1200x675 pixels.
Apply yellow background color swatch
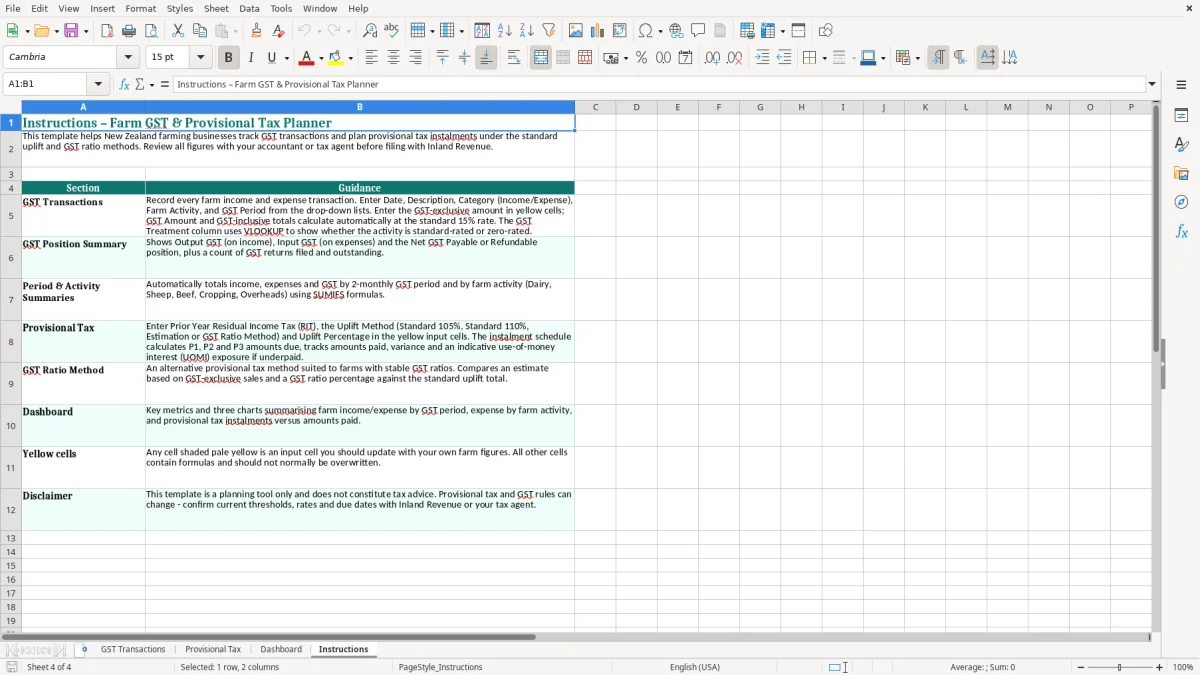pyautogui.click(x=336, y=58)
